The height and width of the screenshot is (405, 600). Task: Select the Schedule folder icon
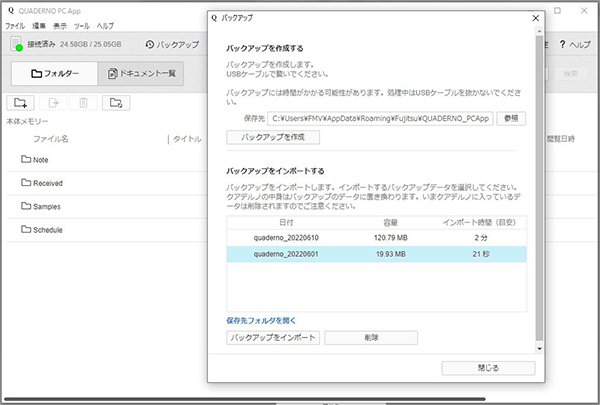[26, 229]
